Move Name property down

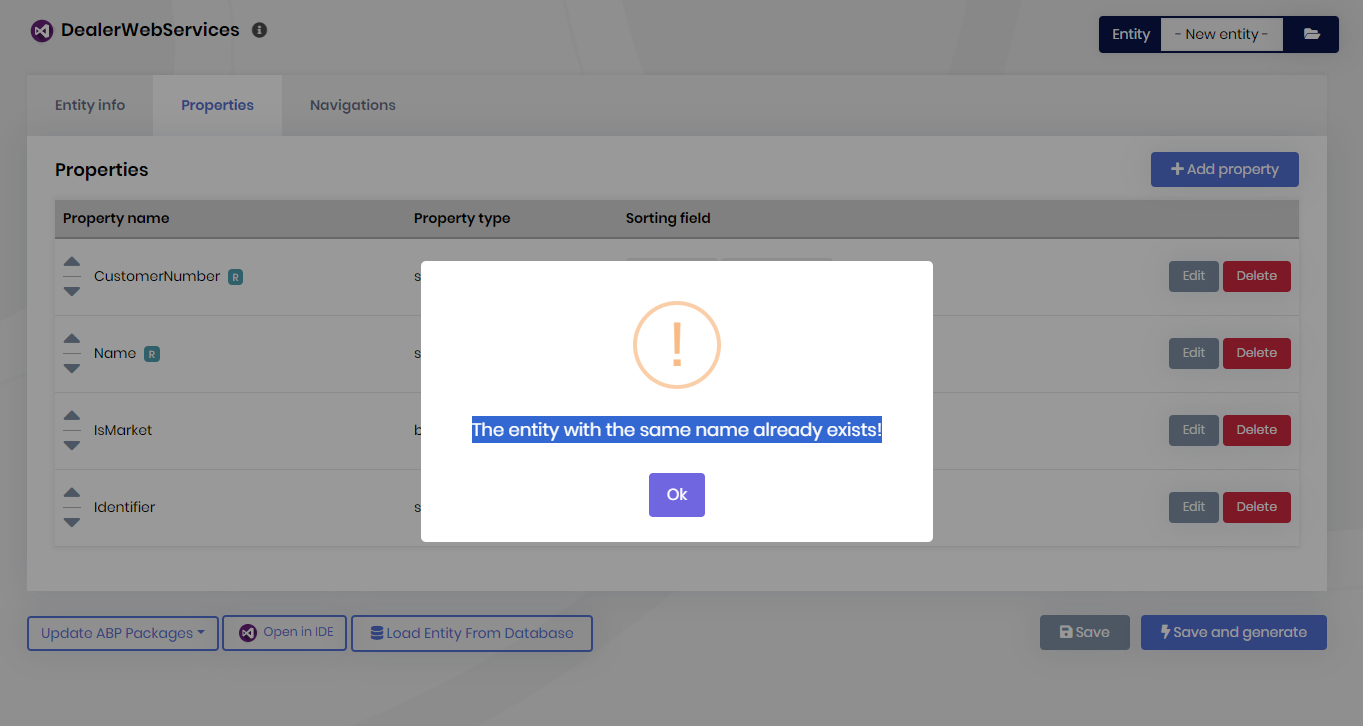click(x=72, y=368)
